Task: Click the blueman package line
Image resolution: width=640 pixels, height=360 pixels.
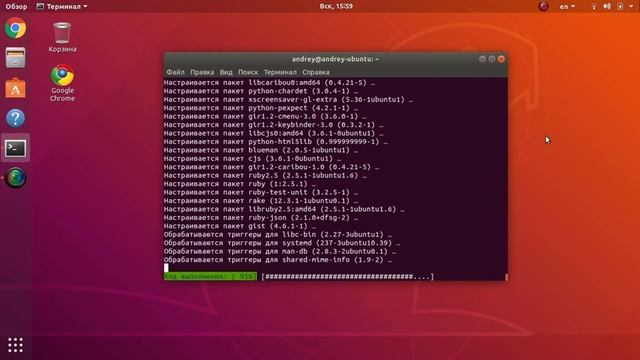Action: click(x=261, y=150)
